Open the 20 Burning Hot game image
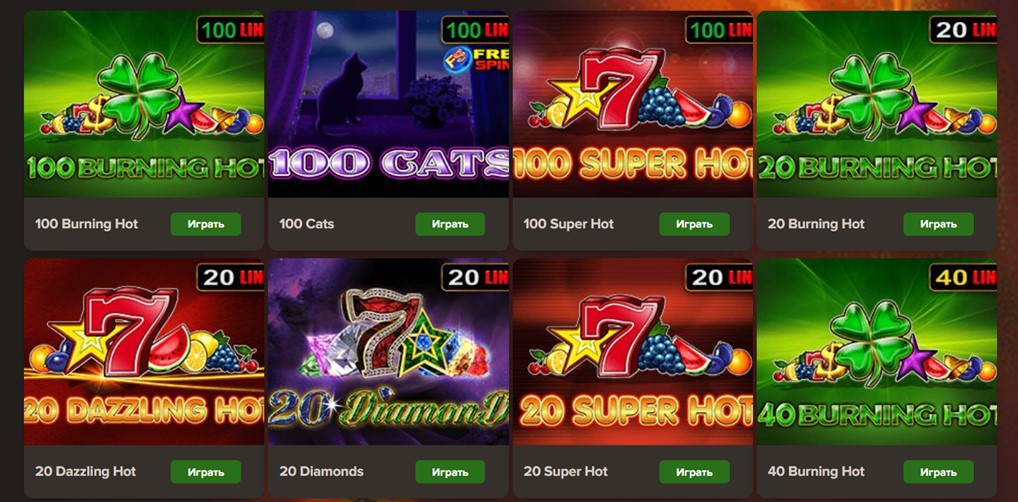1018x502 pixels. [x=876, y=104]
